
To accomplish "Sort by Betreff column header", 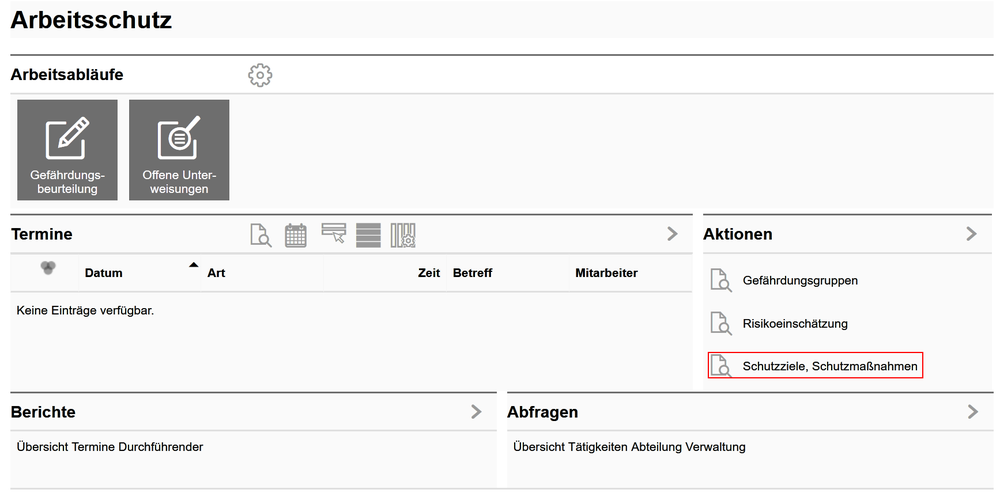I will 473,273.
